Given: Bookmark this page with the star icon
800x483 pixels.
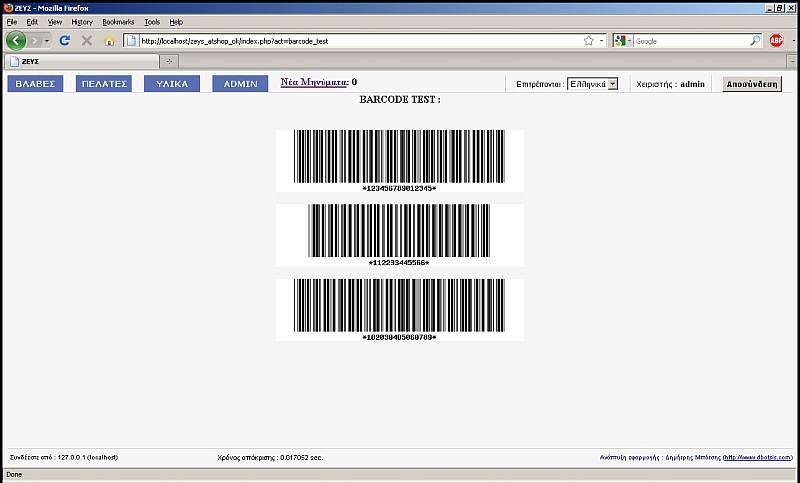Looking at the screenshot, I should pos(589,41).
